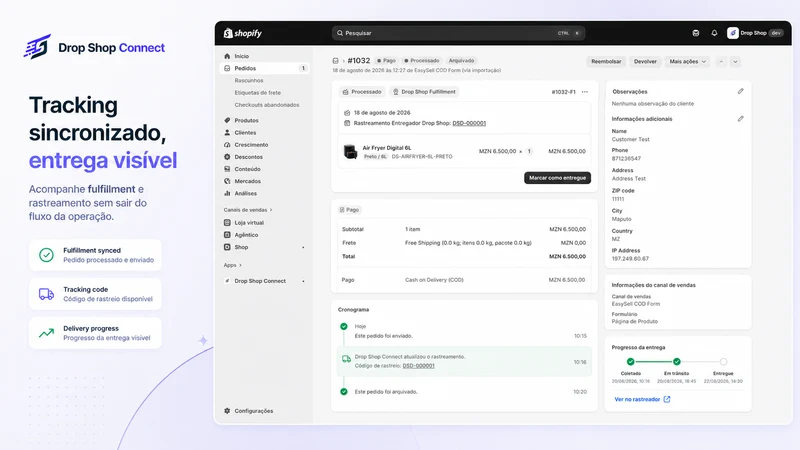Open the notifications bell

(x=714, y=33)
